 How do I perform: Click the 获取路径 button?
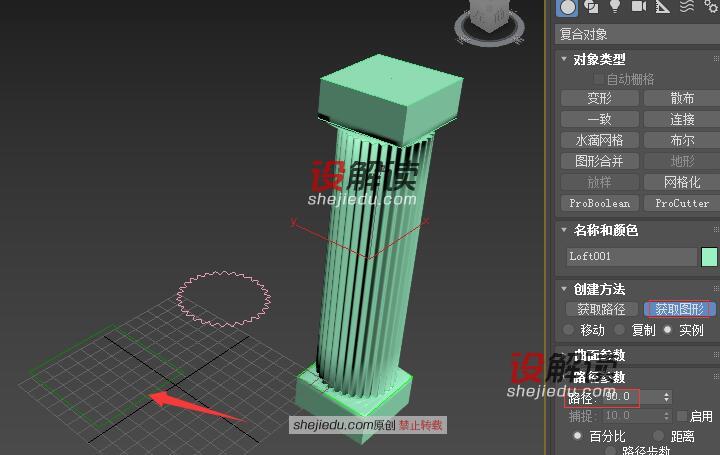click(600, 310)
